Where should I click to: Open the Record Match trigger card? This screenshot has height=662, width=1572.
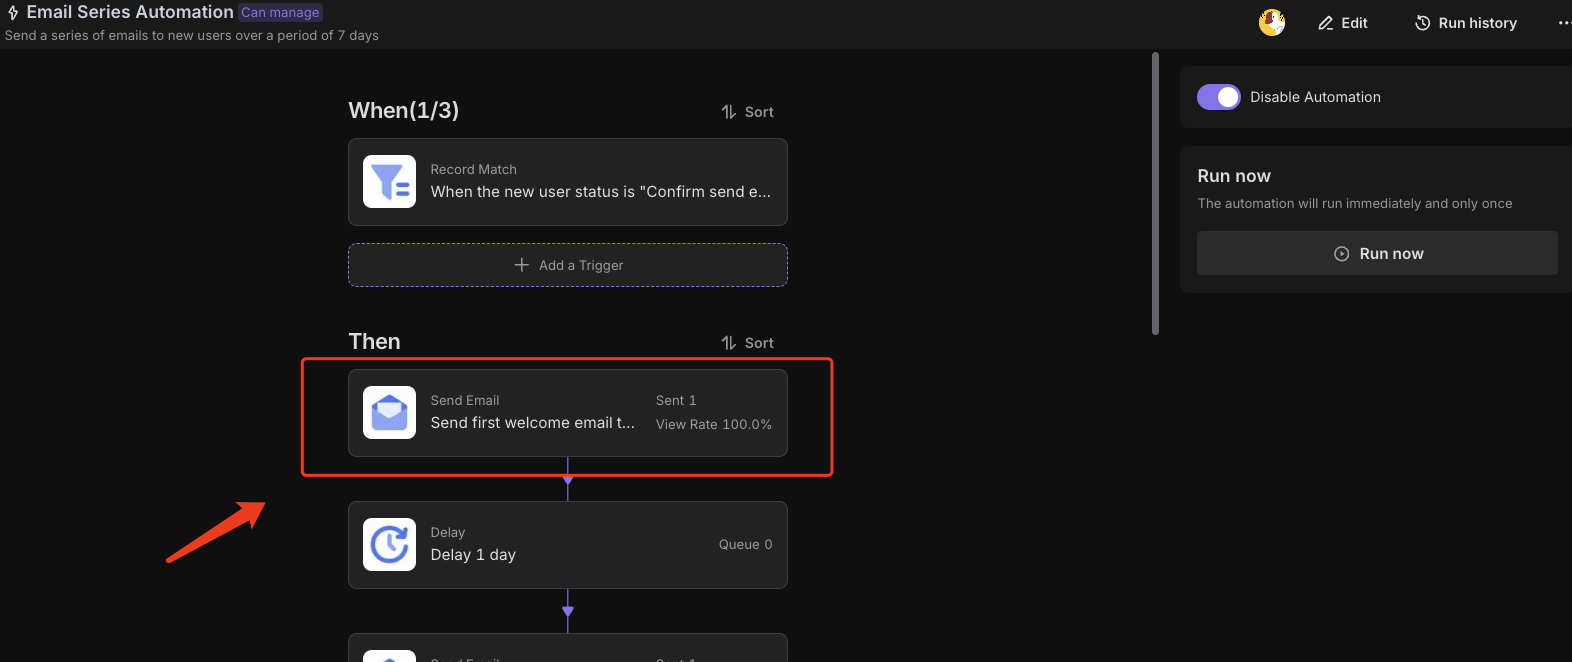[x=568, y=182]
